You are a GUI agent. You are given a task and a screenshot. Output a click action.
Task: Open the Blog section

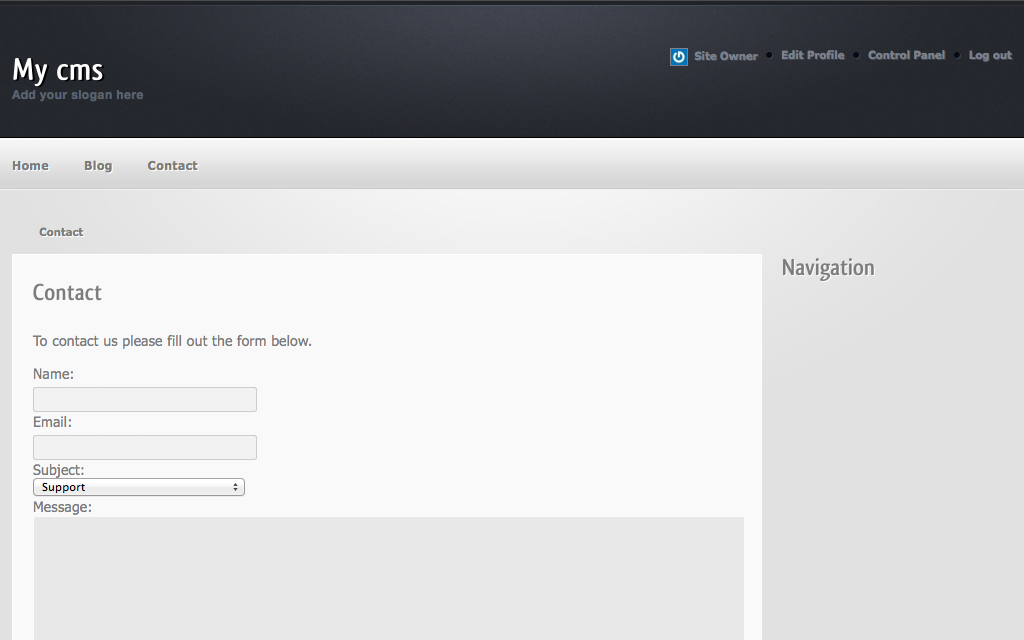click(97, 165)
